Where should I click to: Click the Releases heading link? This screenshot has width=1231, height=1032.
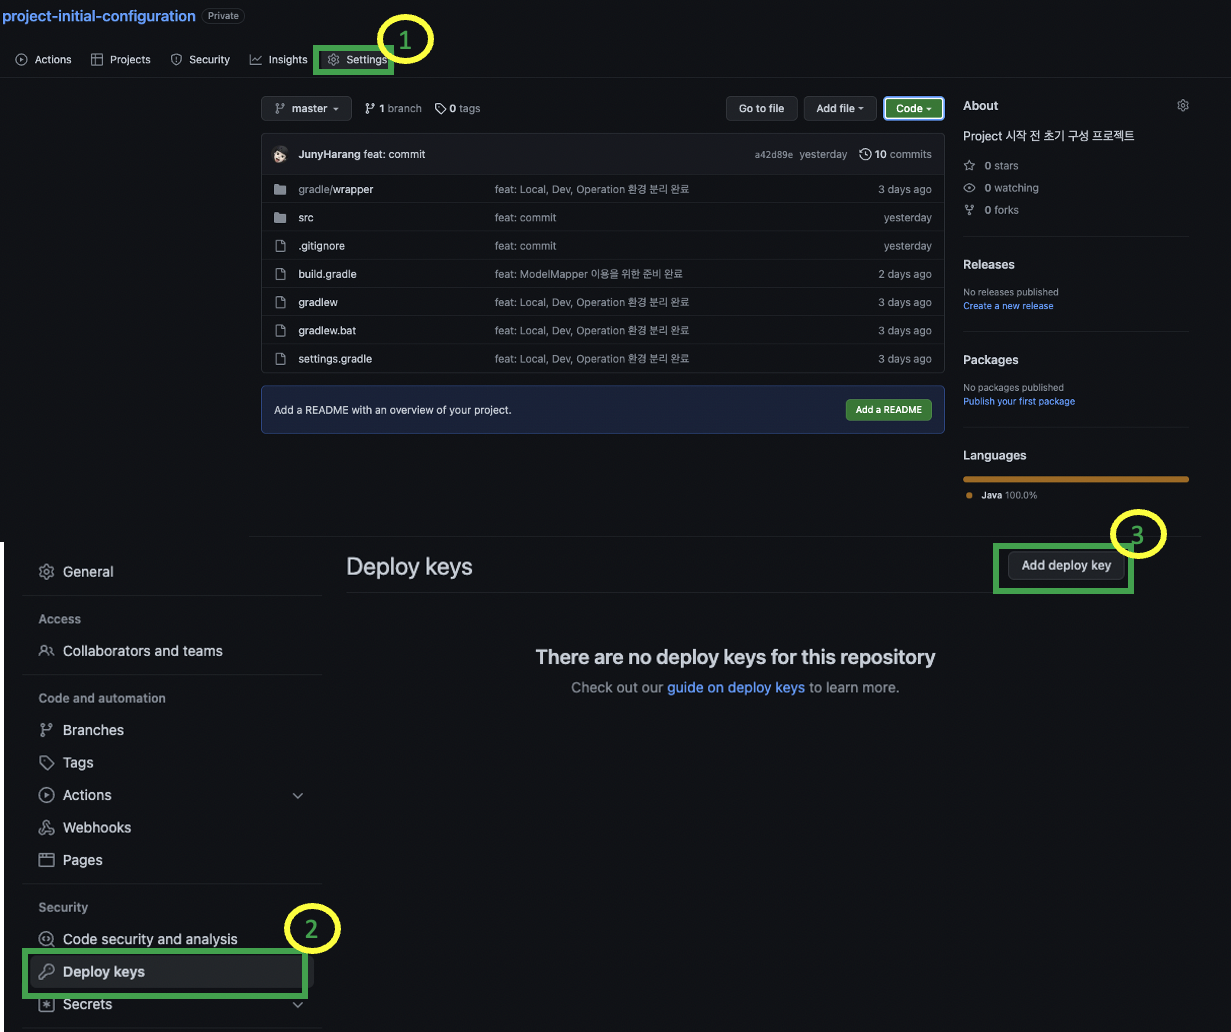(x=989, y=265)
